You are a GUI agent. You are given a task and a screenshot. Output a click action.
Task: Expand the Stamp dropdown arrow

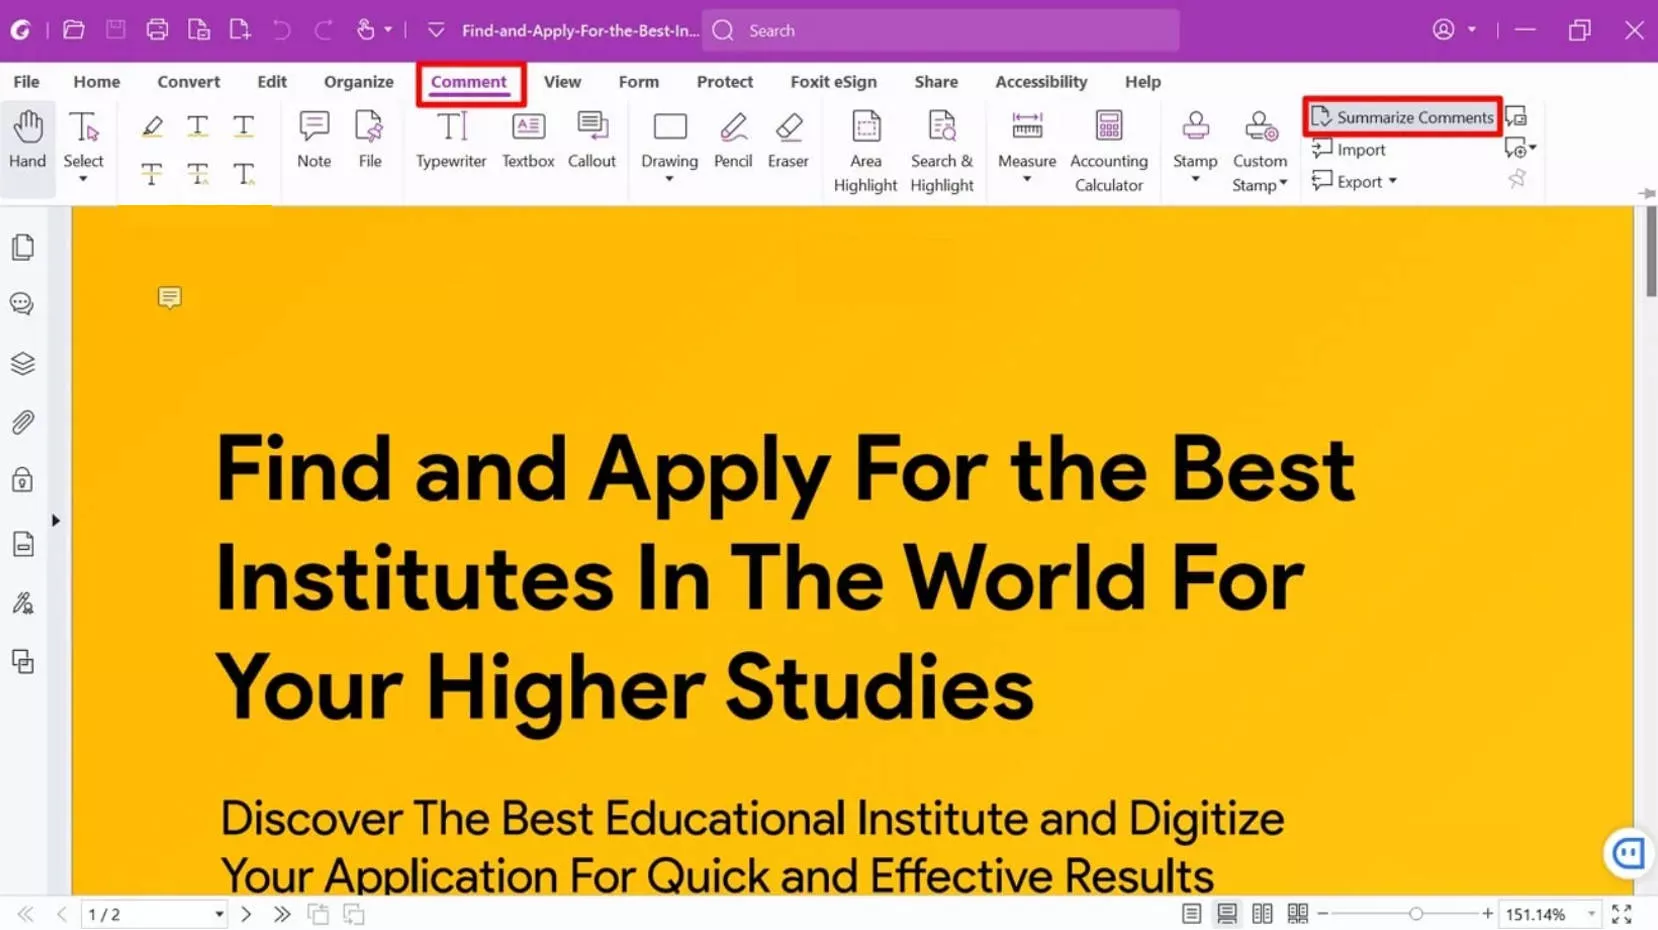[1195, 180]
